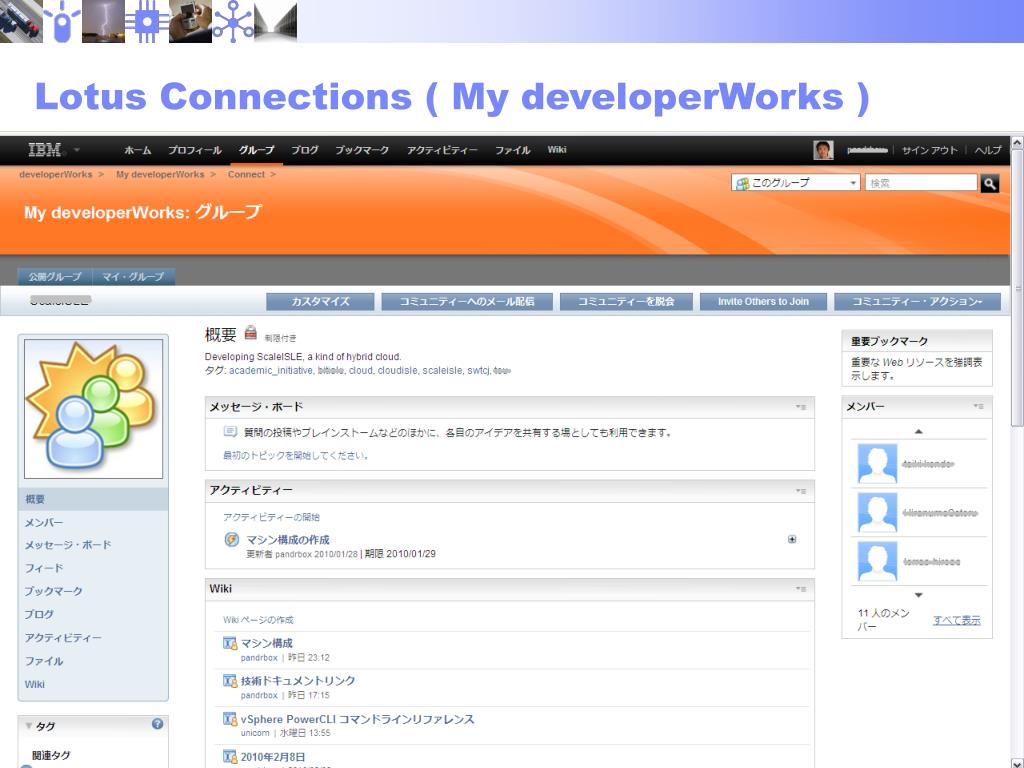Click first member avatar in メンバー panel

877,464
